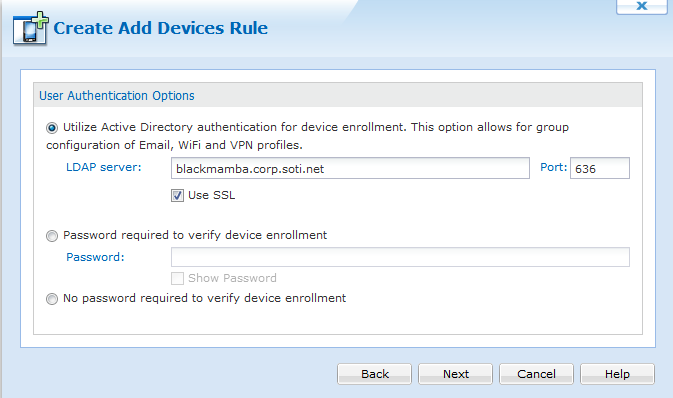Image resolution: width=673 pixels, height=398 pixels.
Task: Click into the LDAP server field
Action: [x=350, y=168]
